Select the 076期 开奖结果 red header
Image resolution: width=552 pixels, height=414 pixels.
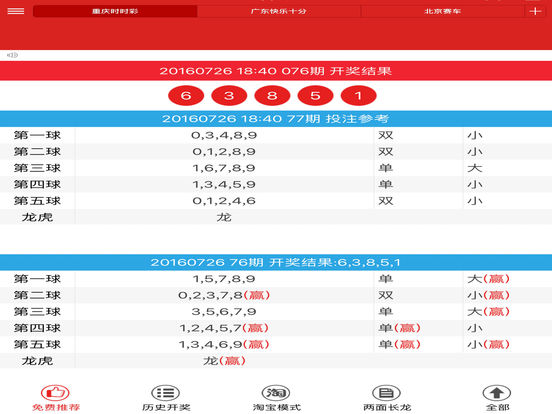click(x=276, y=71)
